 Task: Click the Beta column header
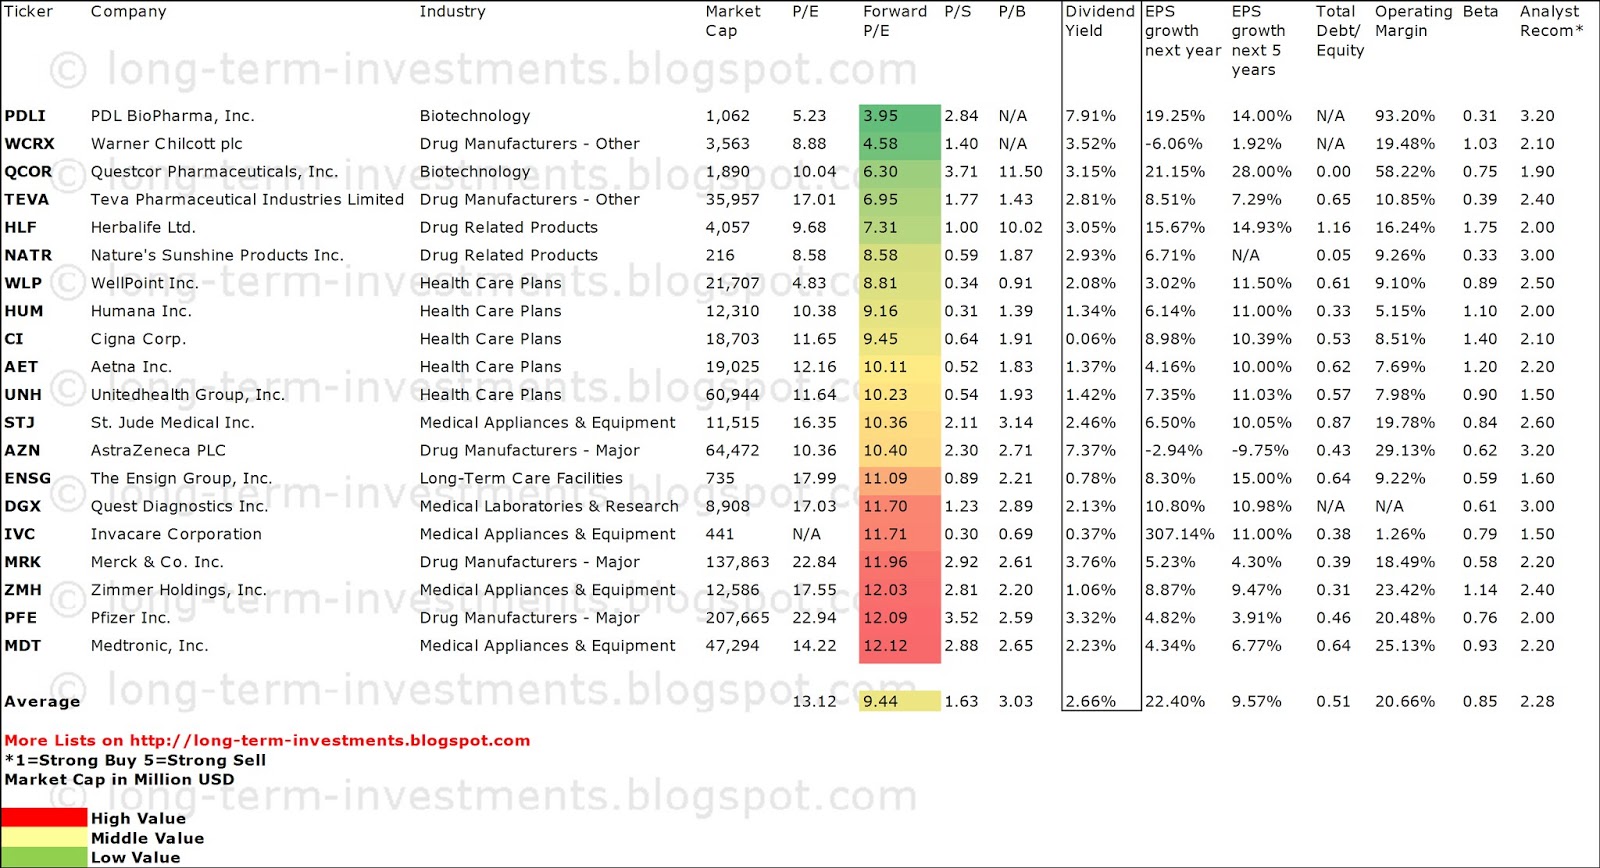1480,12
